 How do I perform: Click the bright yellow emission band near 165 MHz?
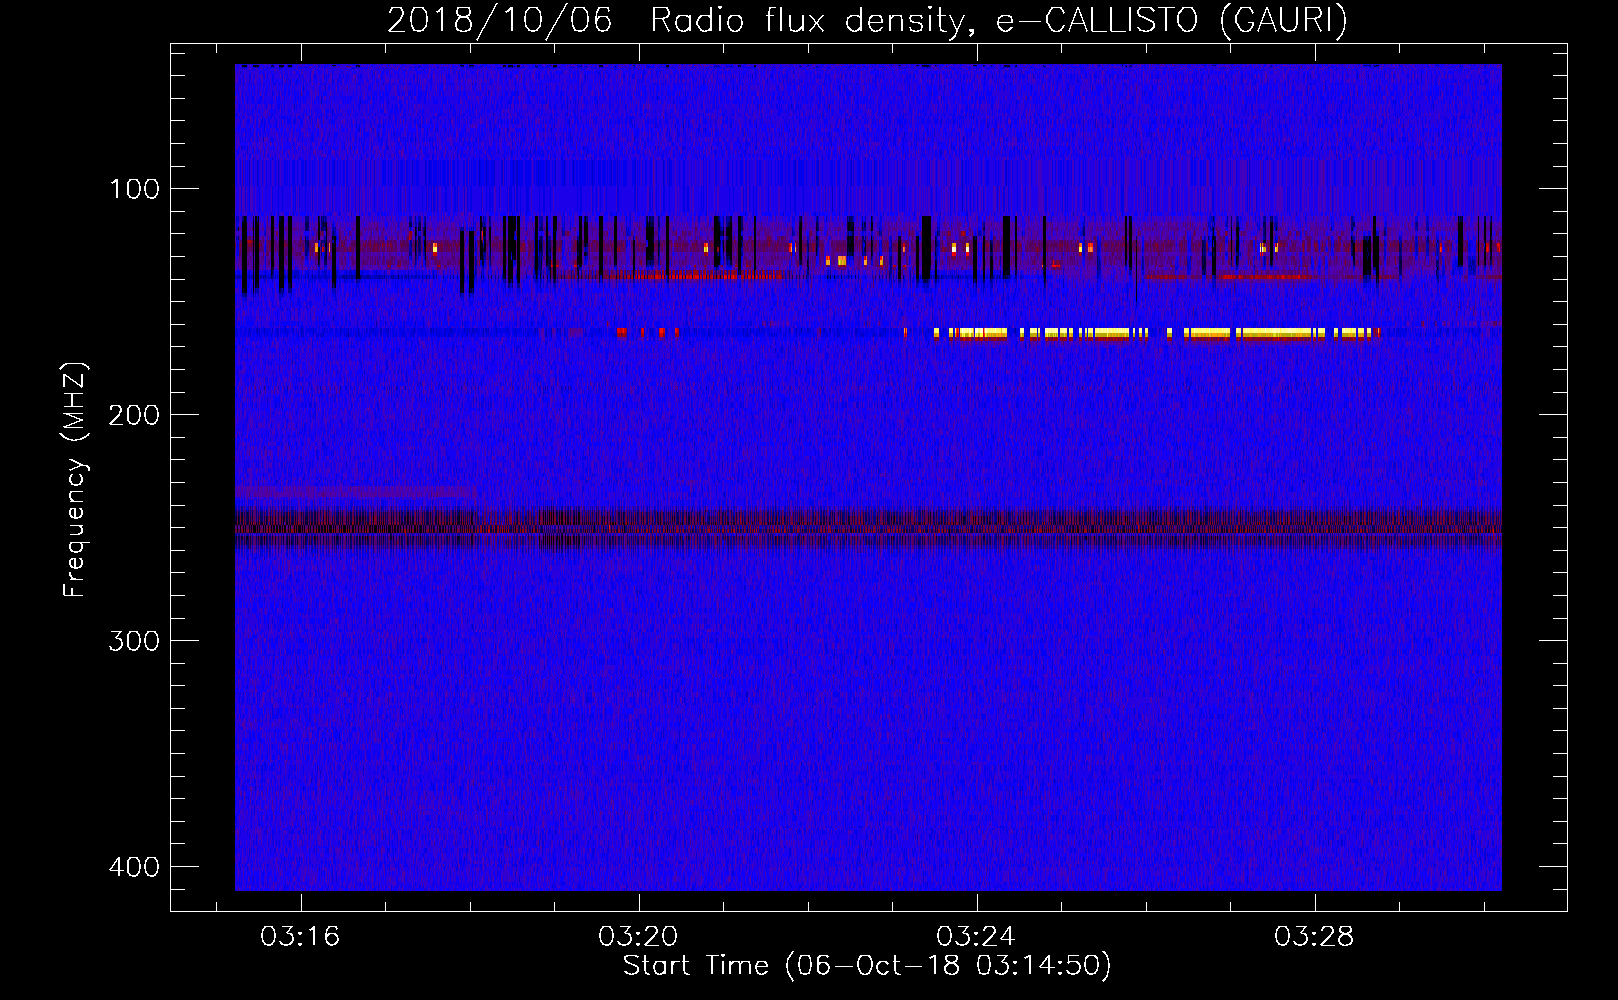(1157, 333)
